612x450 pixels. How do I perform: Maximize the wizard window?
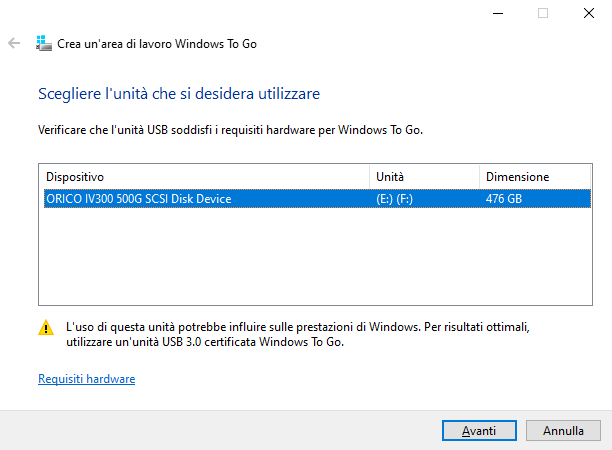543,13
